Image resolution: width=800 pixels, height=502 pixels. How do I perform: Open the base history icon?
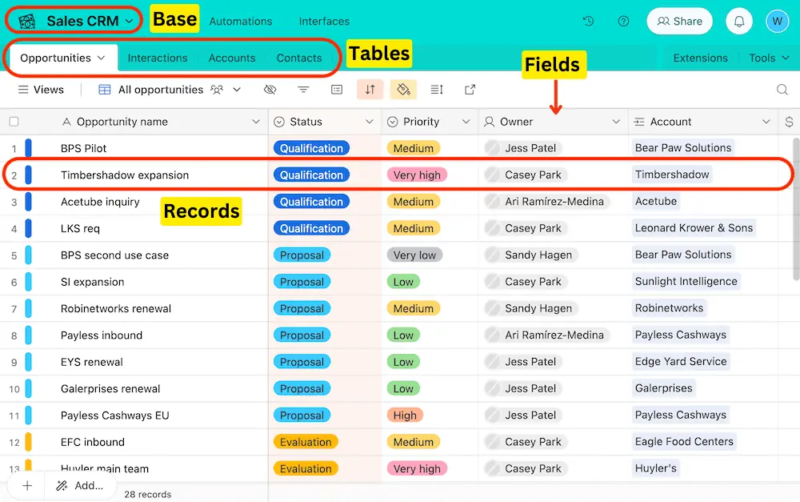tap(588, 21)
